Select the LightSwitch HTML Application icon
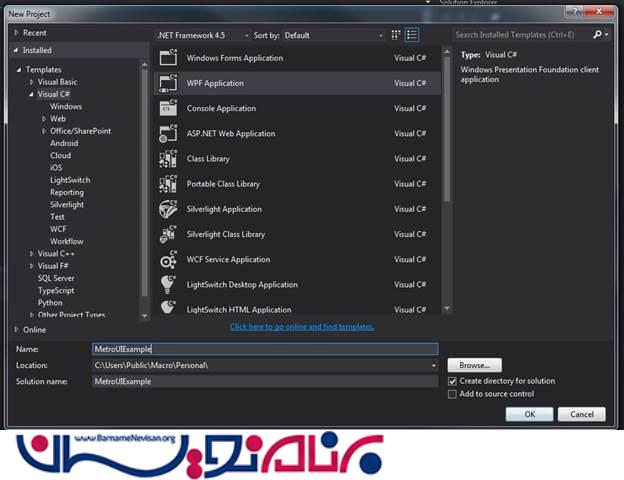Image resolution: width=624 pixels, height=480 pixels. click(168, 307)
